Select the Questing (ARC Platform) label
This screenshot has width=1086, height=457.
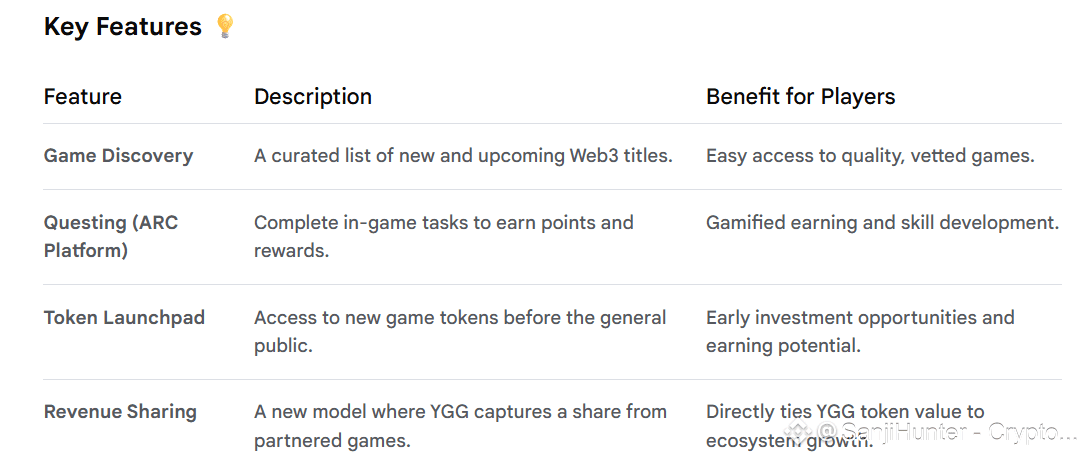[x=111, y=237]
